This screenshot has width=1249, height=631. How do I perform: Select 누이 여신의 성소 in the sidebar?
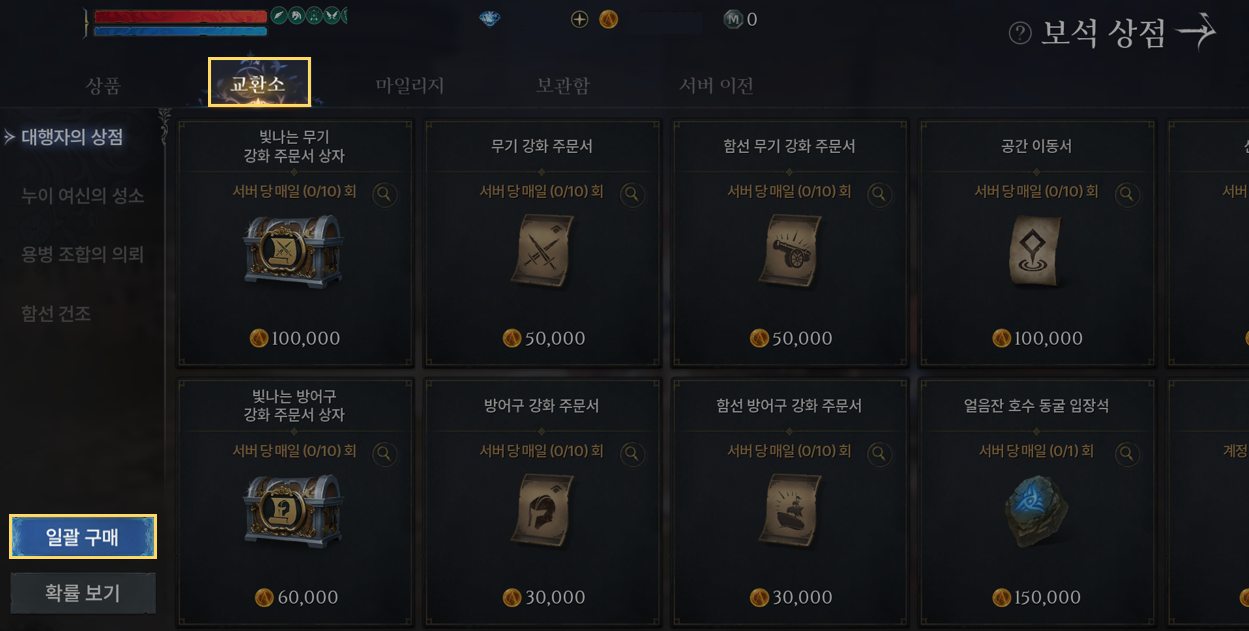83,196
